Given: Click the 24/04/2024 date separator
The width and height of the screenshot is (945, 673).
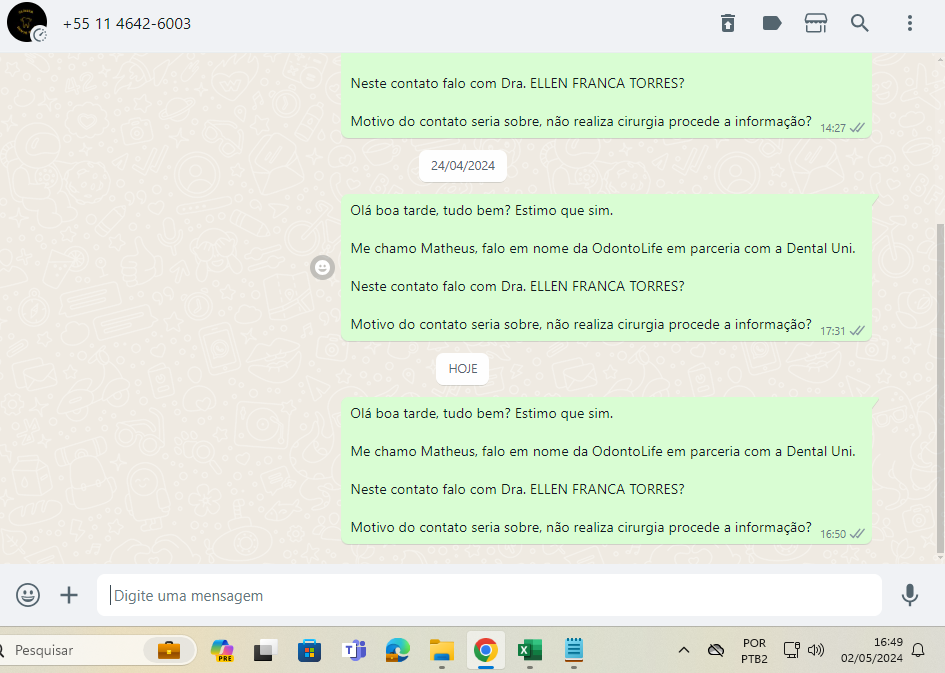Looking at the screenshot, I should point(463,166).
